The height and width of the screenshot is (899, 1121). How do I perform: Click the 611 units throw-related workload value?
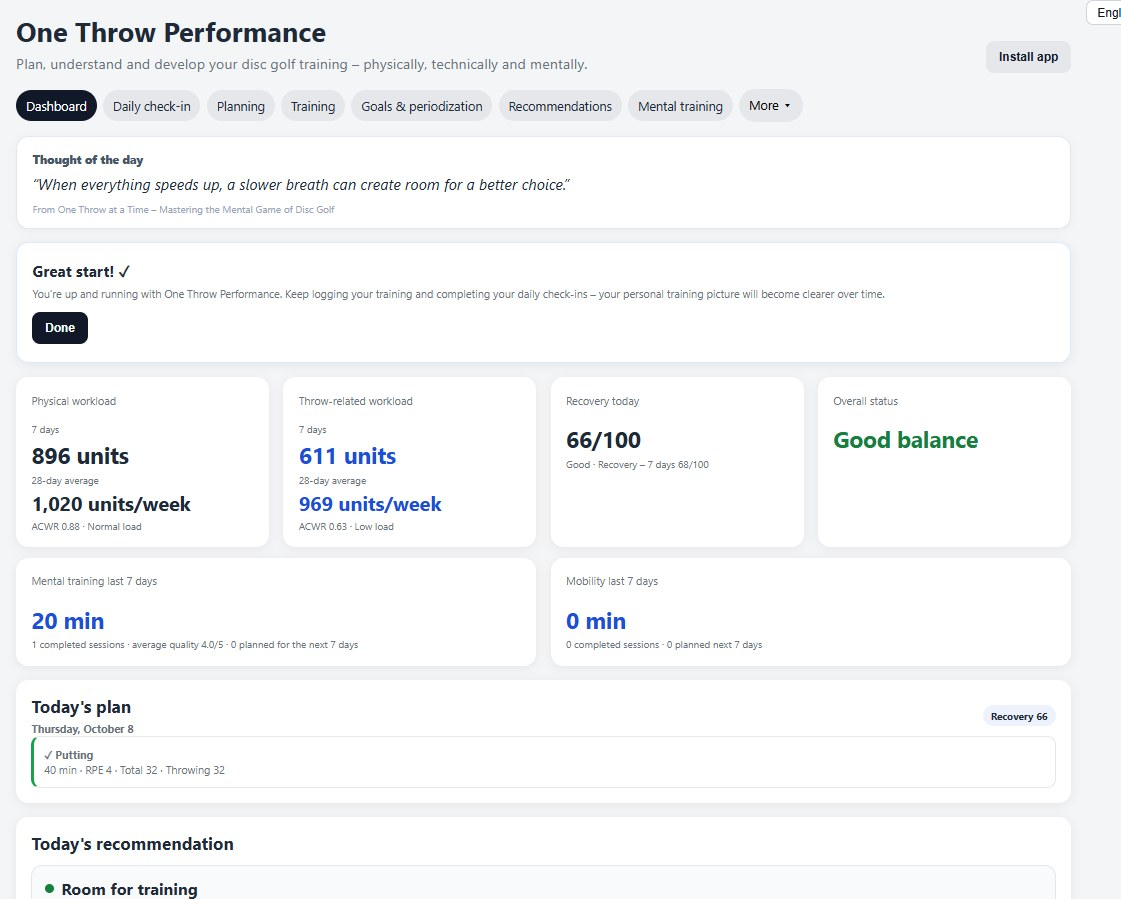click(347, 456)
